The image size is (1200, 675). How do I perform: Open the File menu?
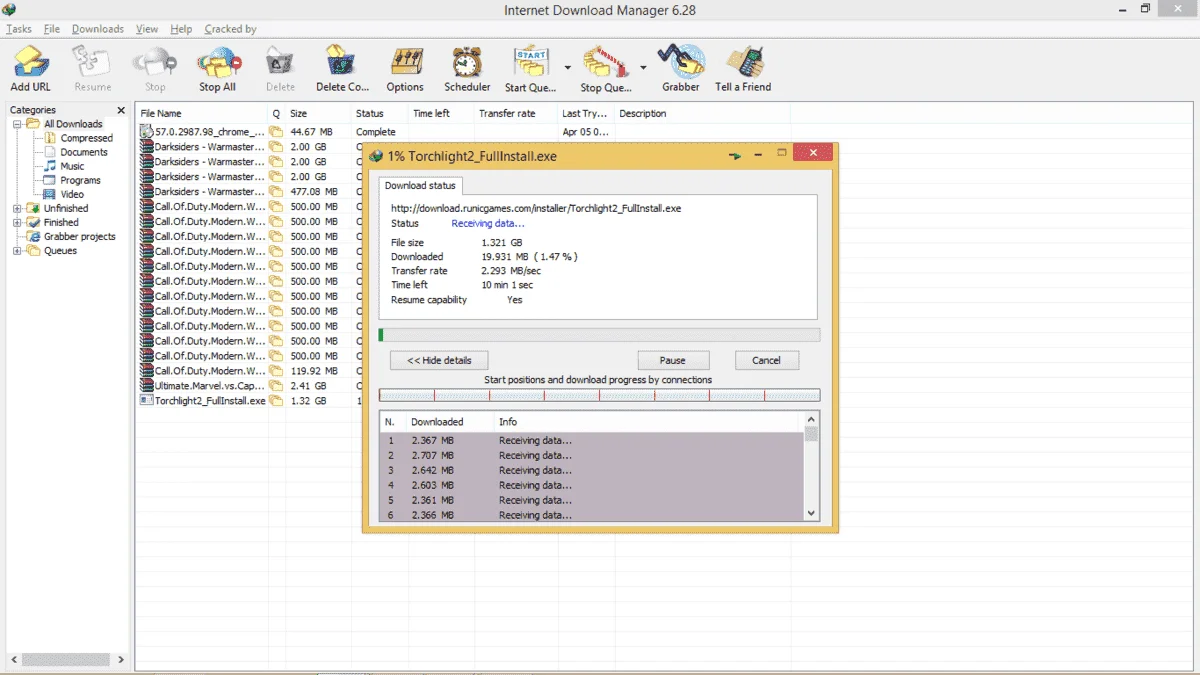tap(52, 29)
